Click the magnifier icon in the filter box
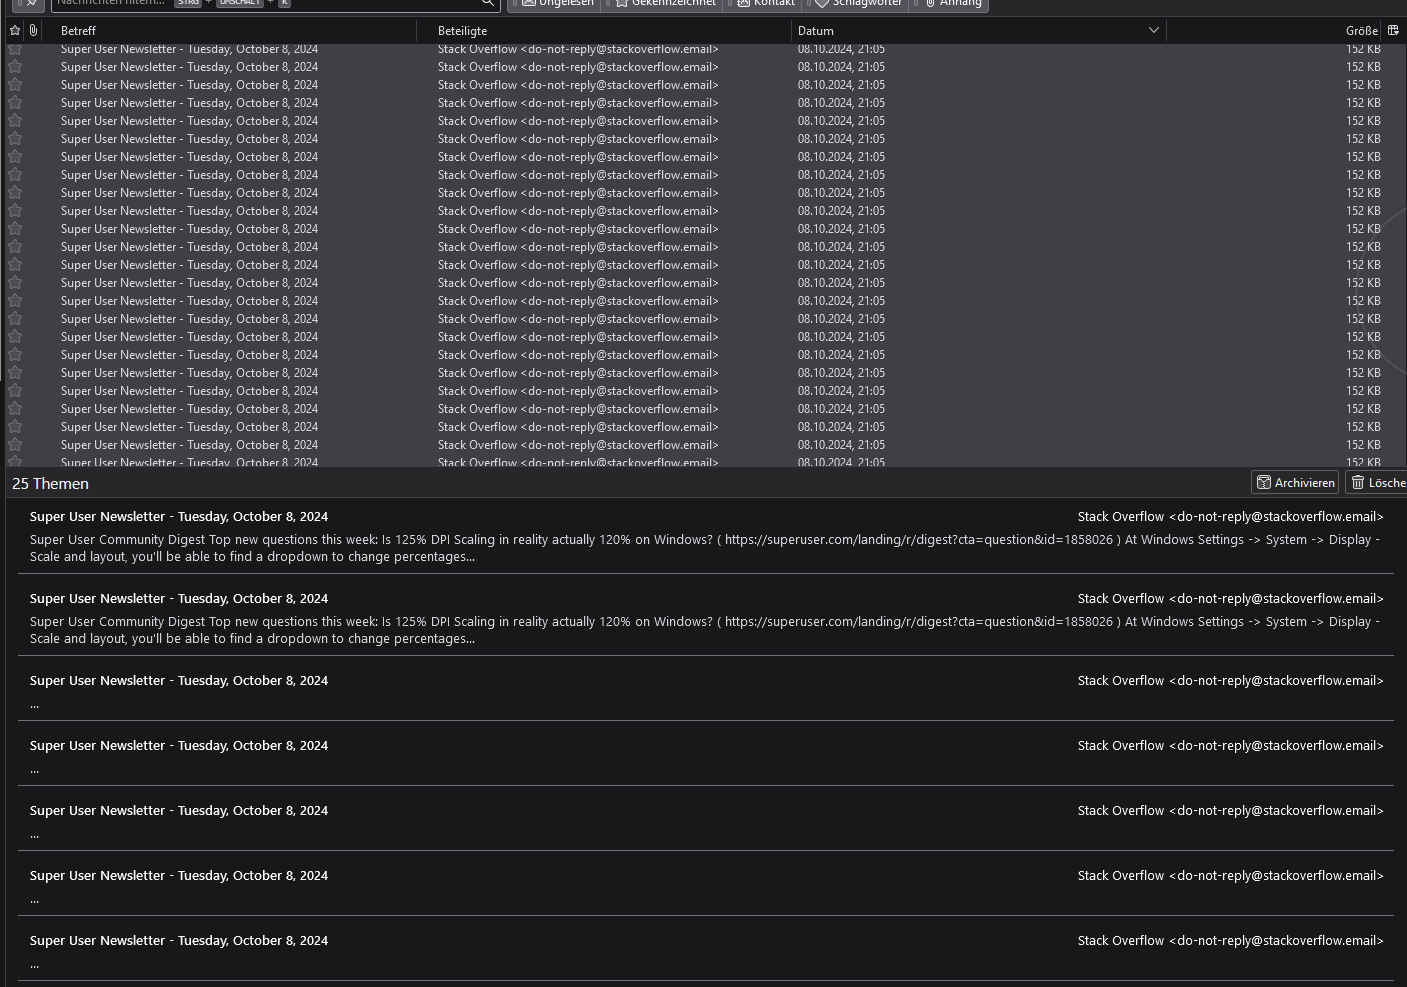This screenshot has height=987, width=1407. point(488,3)
